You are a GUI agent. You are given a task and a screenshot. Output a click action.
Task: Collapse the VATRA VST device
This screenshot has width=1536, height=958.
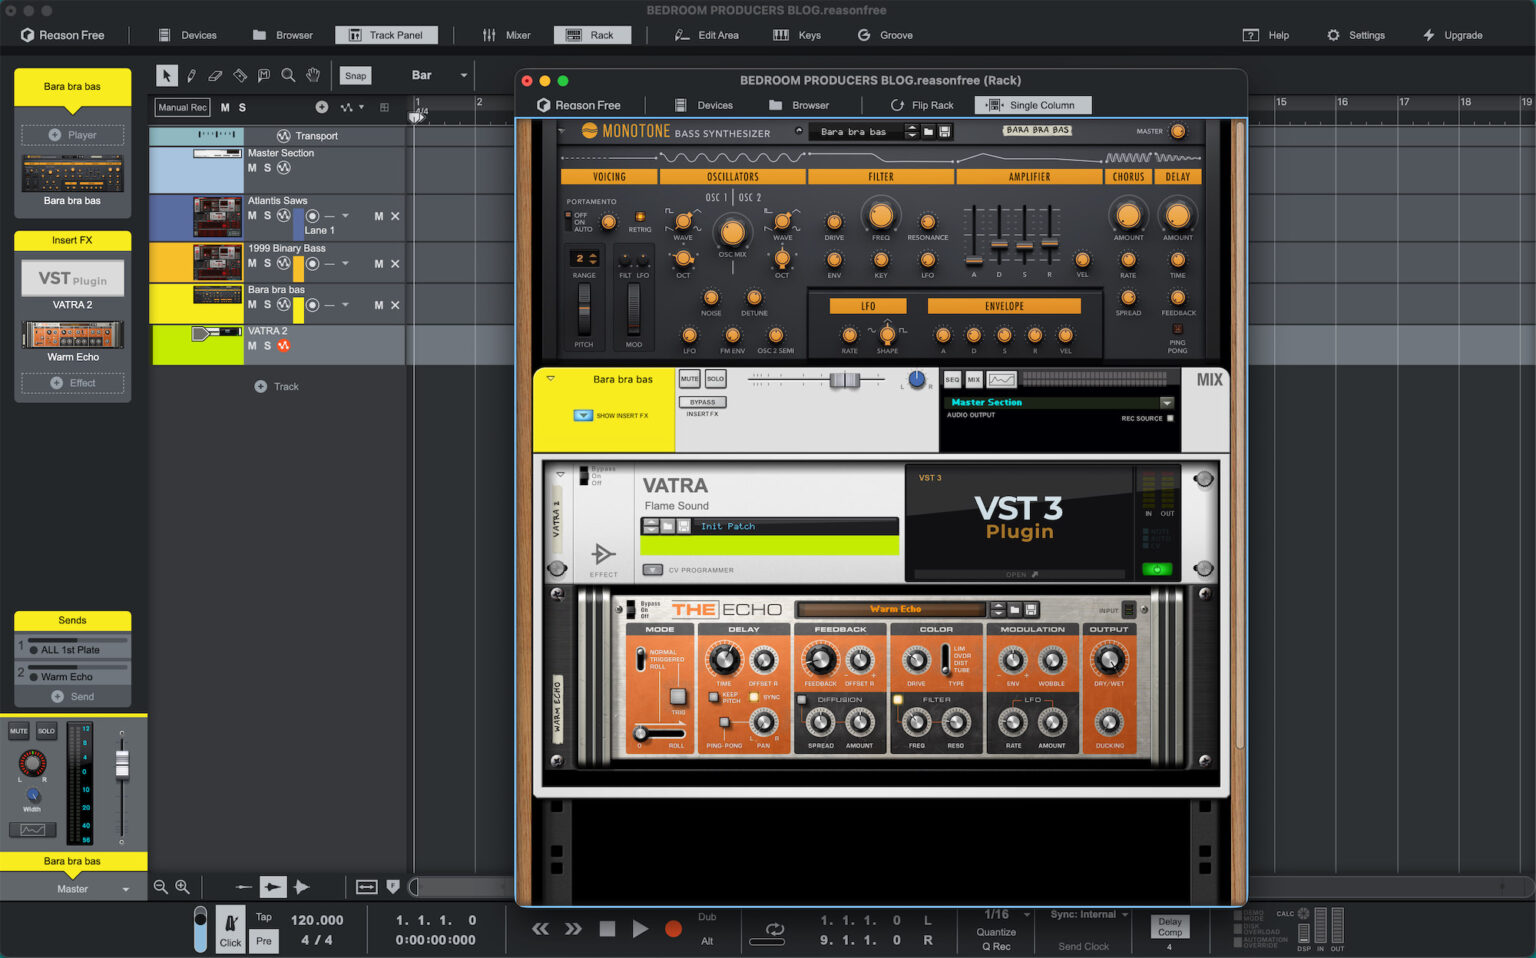click(x=560, y=474)
